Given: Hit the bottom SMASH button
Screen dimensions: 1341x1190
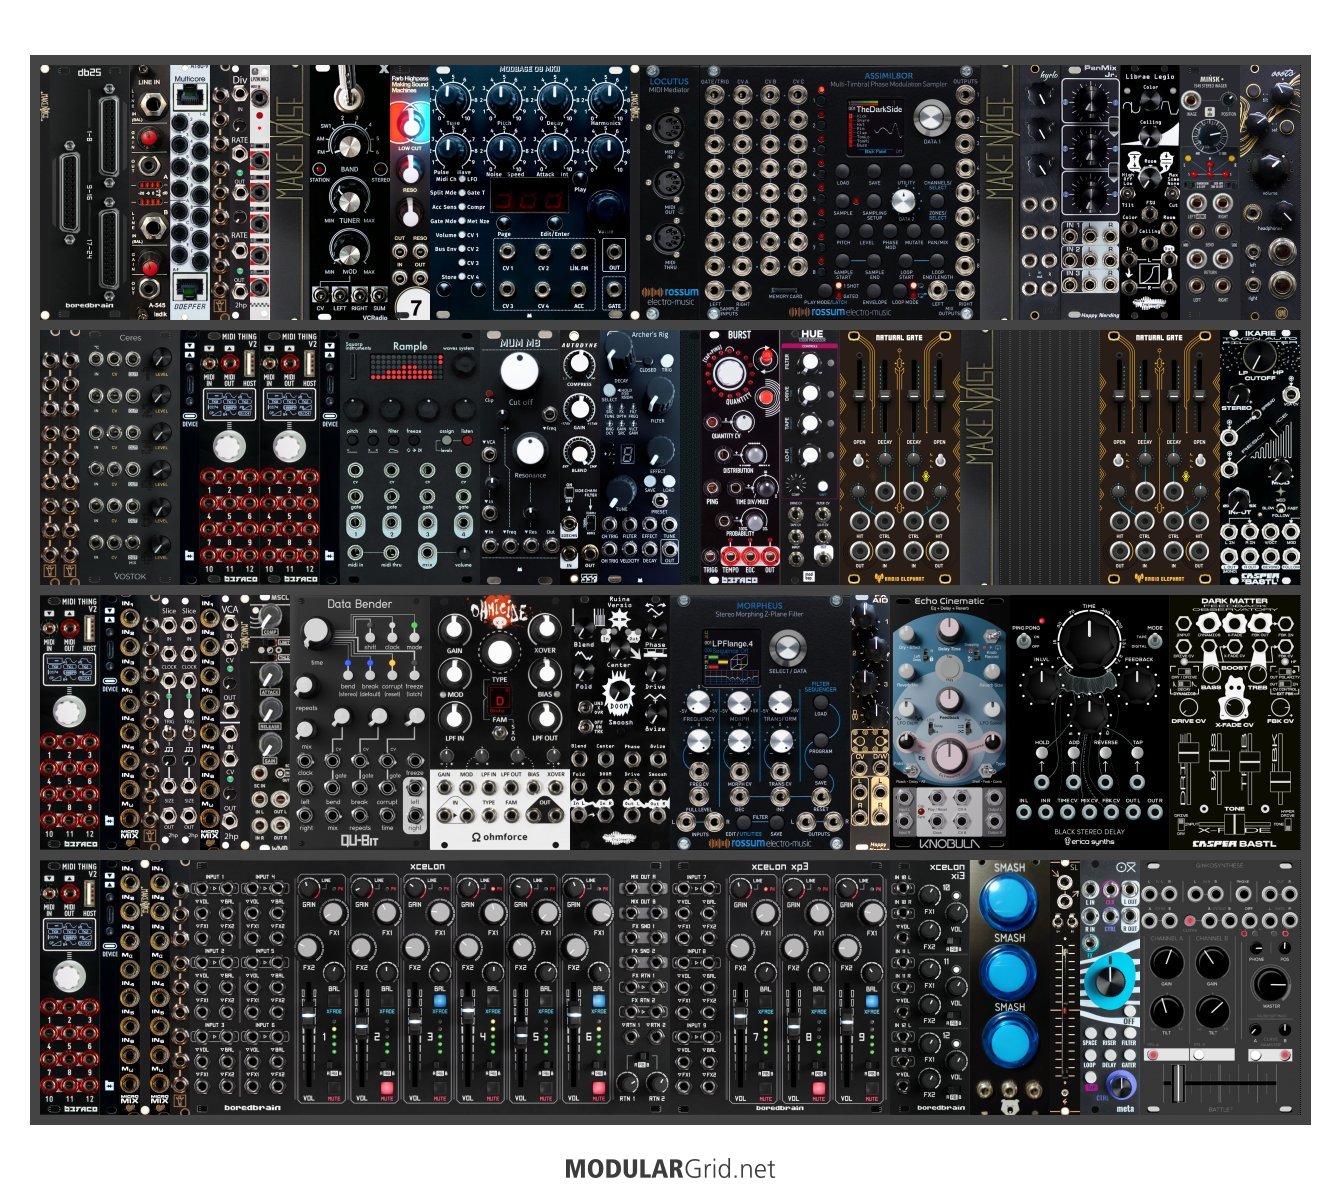Looking at the screenshot, I should (1008, 1041).
